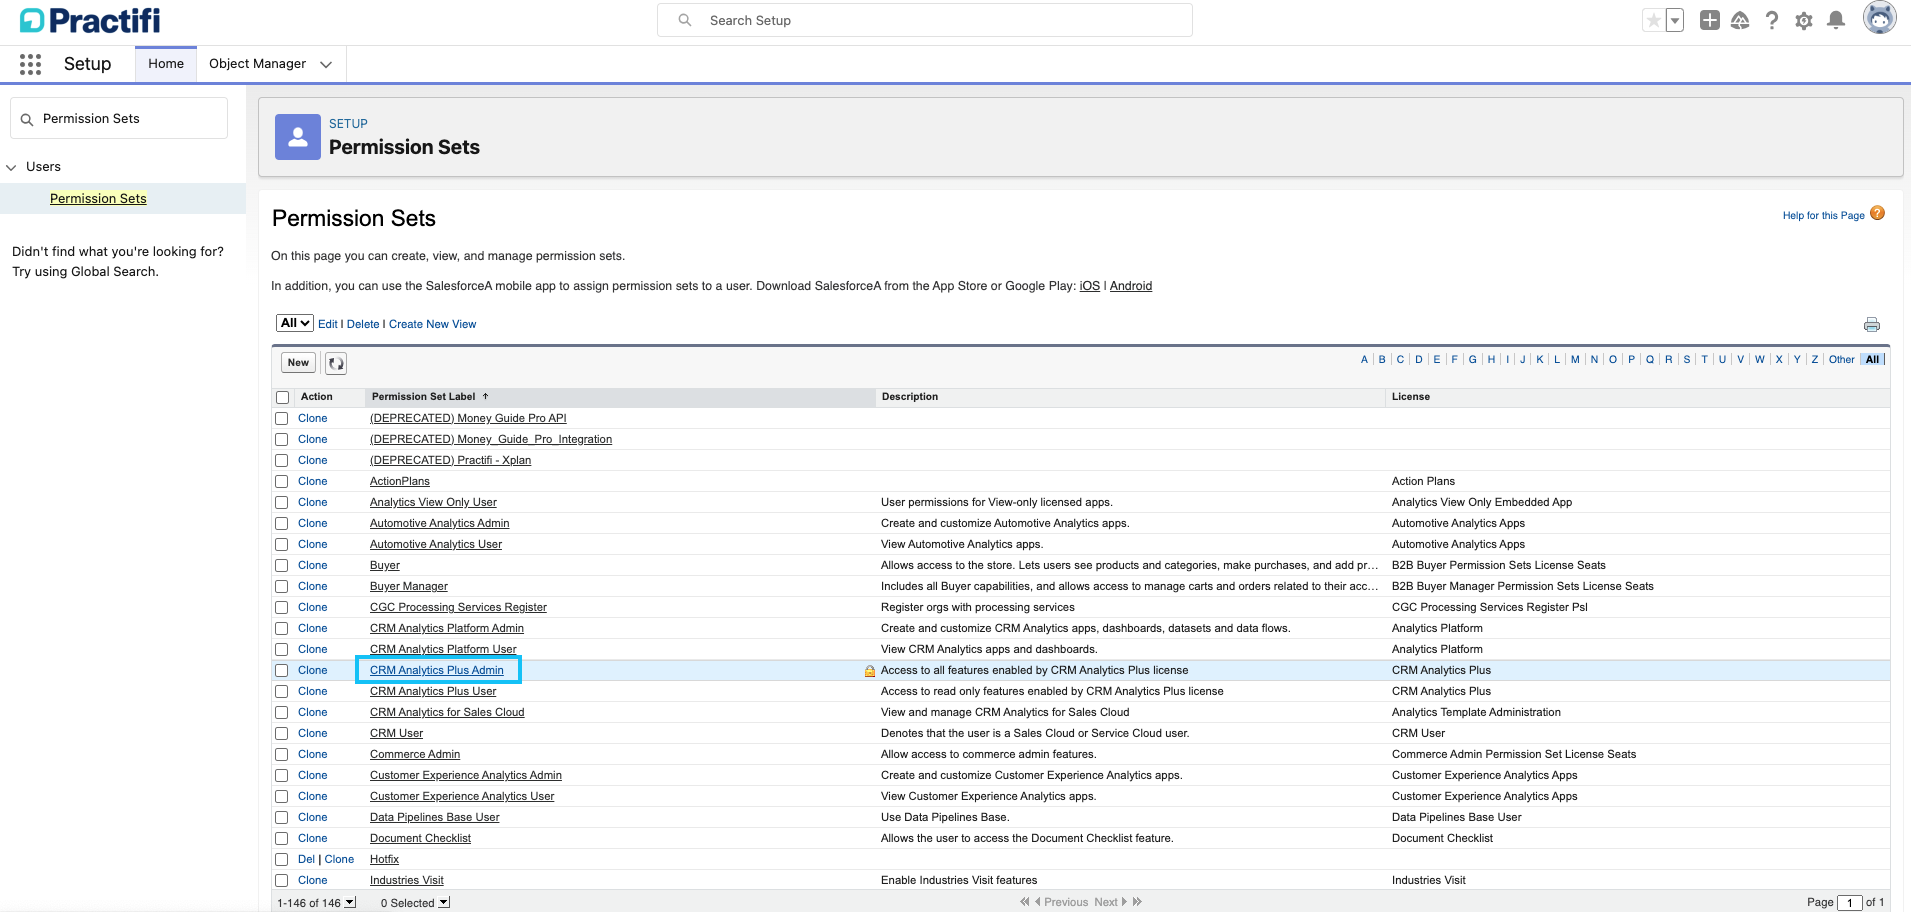The width and height of the screenshot is (1911, 912).
Task: Click the page number input field
Action: click(1850, 903)
